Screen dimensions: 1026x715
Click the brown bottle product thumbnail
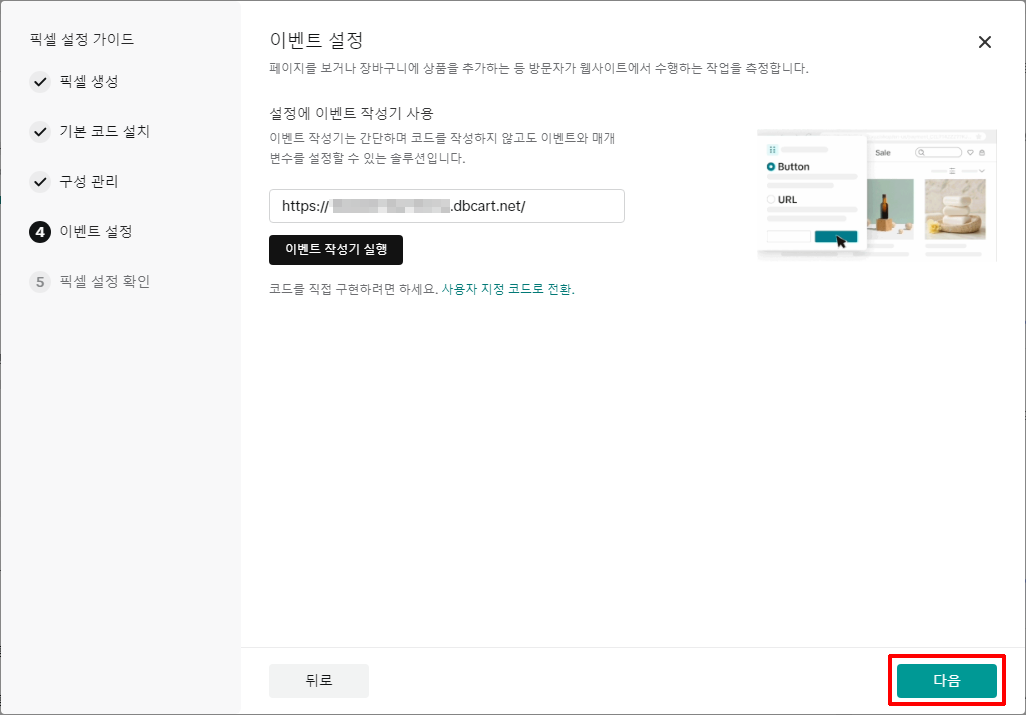(x=884, y=212)
